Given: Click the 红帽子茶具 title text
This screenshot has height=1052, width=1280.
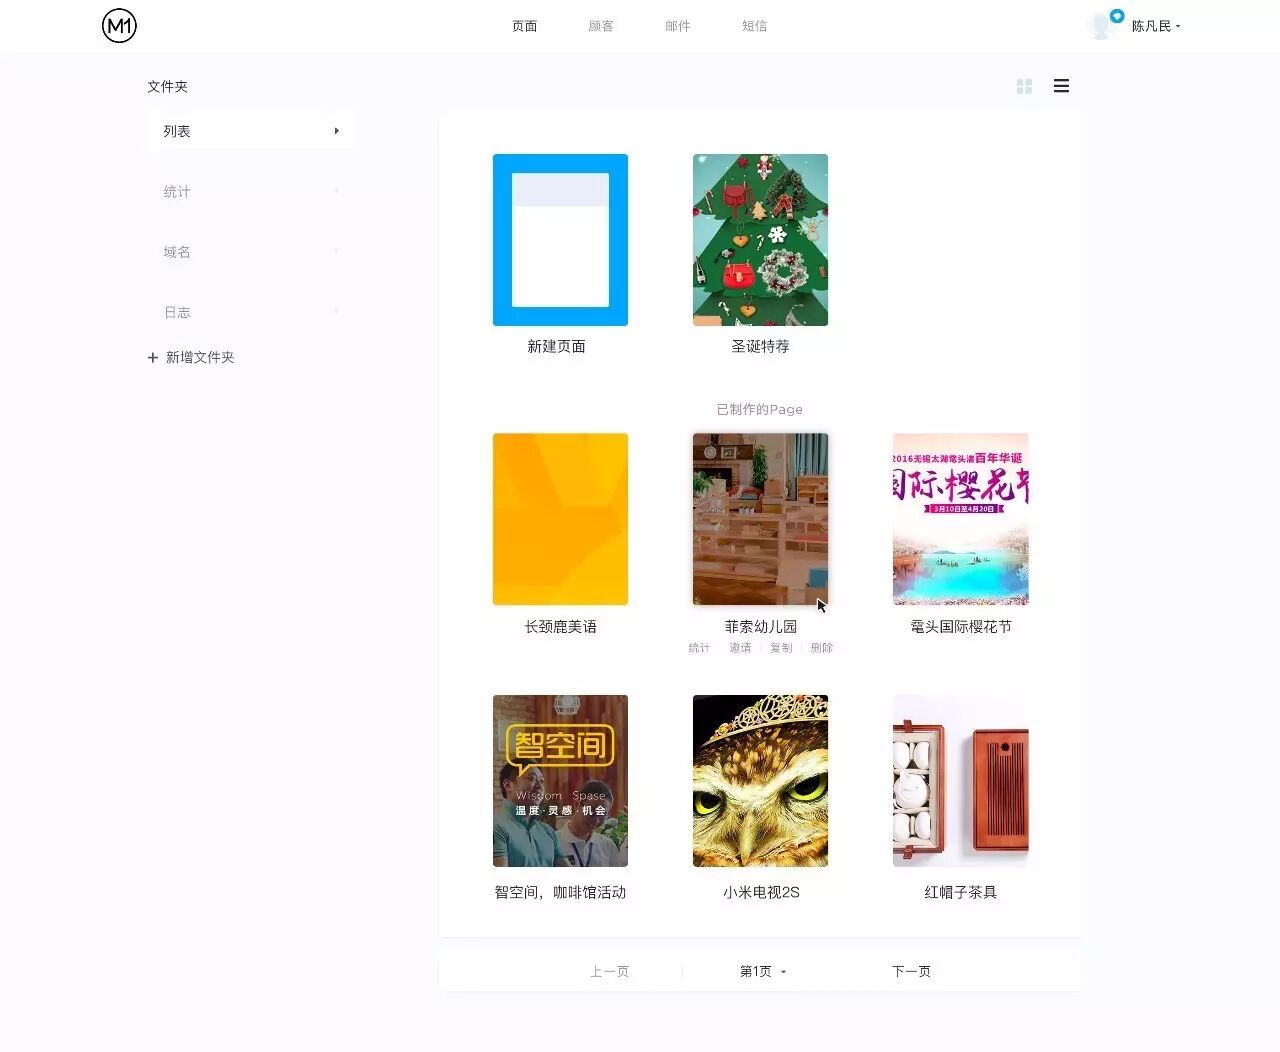Looking at the screenshot, I should (x=960, y=892).
